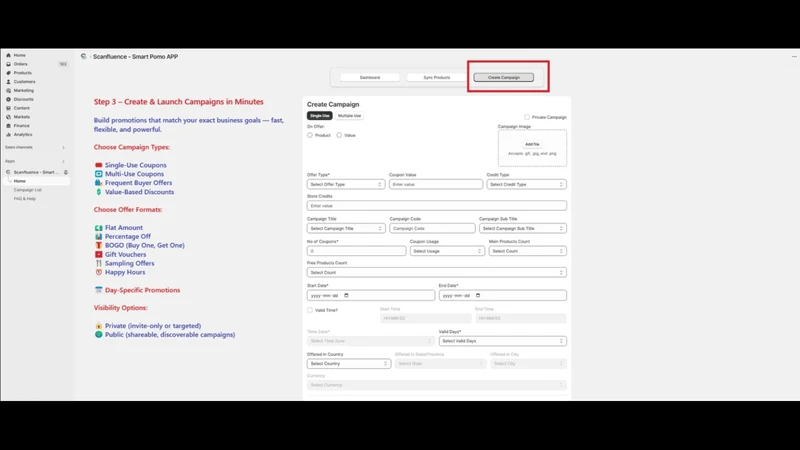The width and height of the screenshot is (800, 450).
Task: Click the Scanfluence logo in the page header
Action: pyautogui.click(x=84, y=57)
